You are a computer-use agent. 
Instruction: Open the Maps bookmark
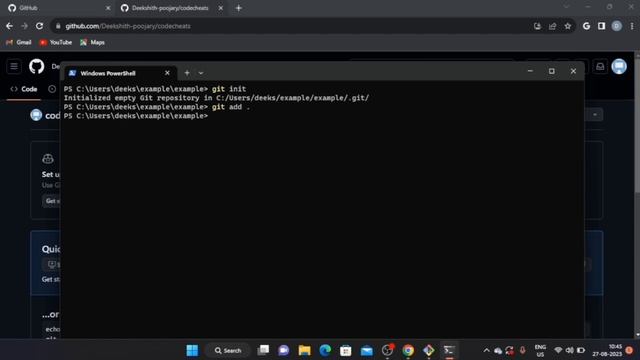coord(93,42)
